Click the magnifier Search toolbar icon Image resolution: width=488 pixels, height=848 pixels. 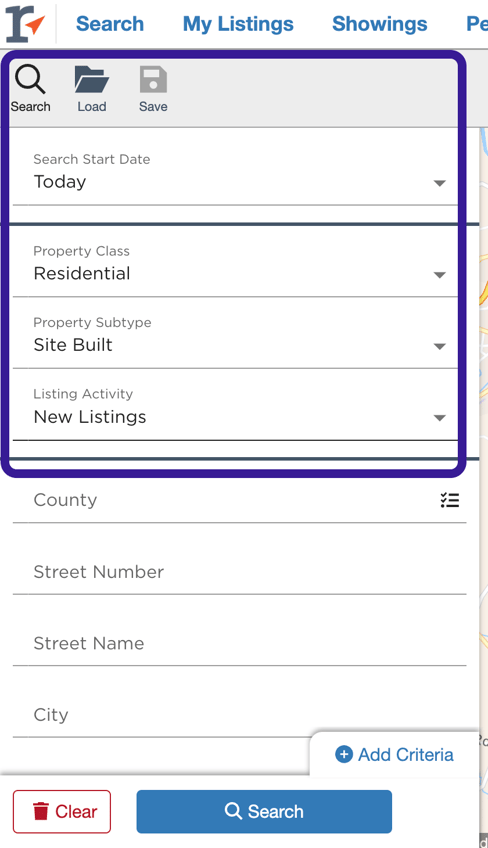pyautogui.click(x=30, y=80)
